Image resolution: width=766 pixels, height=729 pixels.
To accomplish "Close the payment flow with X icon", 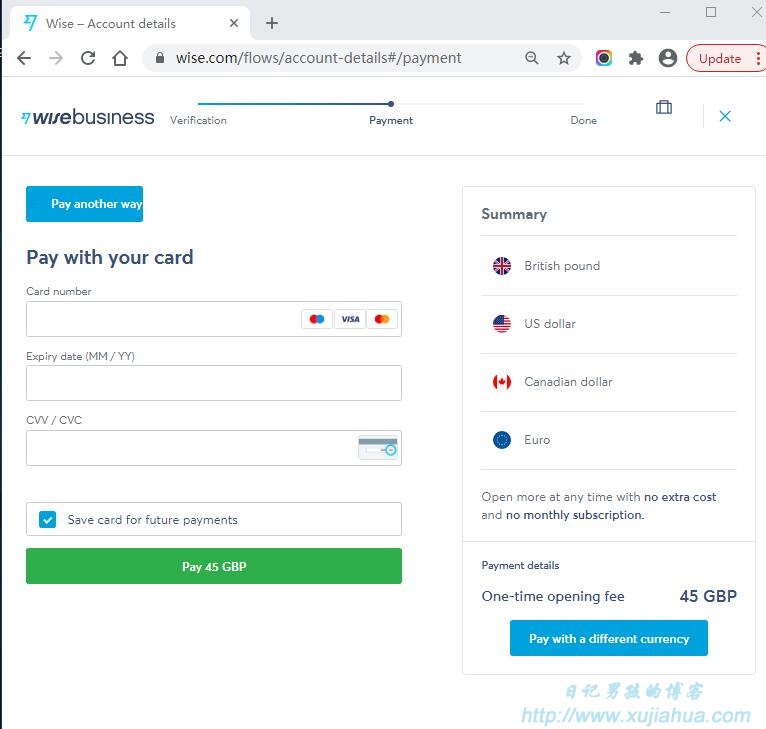I will tap(725, 116).
